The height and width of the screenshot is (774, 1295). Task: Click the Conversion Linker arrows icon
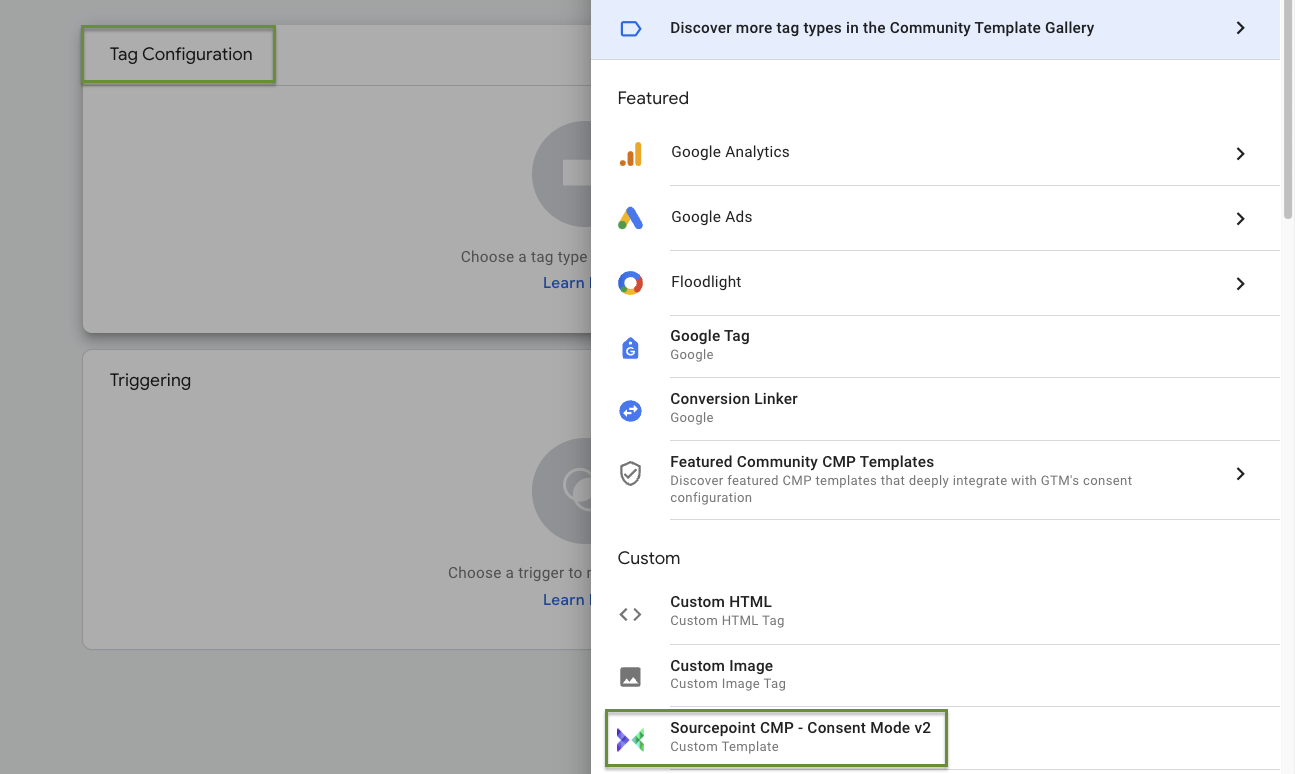point(630,410)
